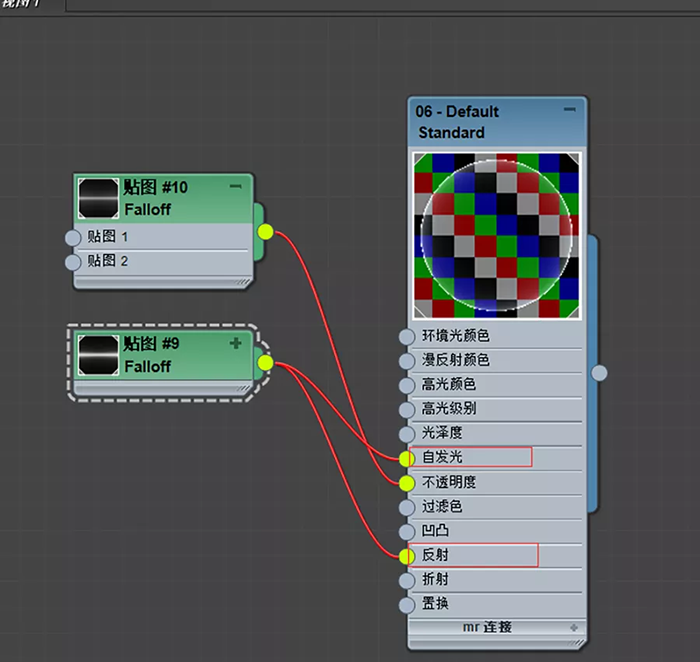
Task: Select the 高光颜色 slot label
Action: 449,384
